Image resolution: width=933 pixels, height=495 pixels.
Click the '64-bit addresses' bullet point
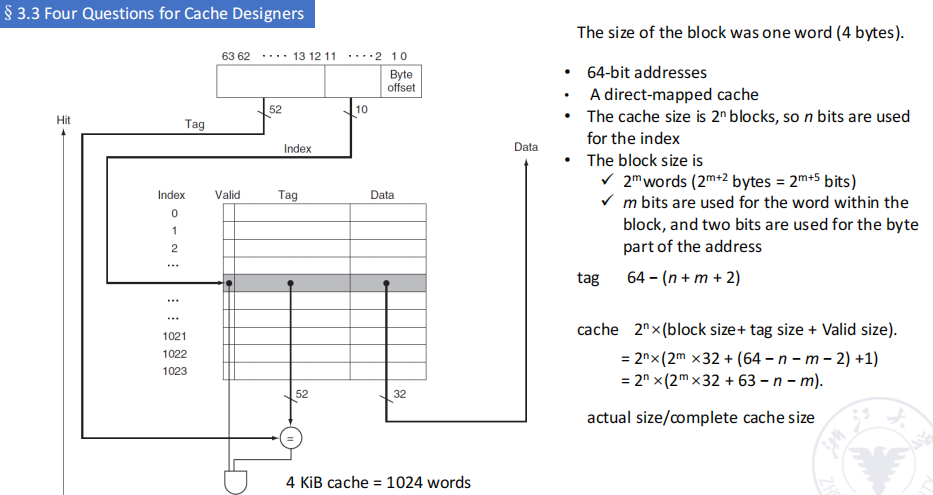click(646, 72)
